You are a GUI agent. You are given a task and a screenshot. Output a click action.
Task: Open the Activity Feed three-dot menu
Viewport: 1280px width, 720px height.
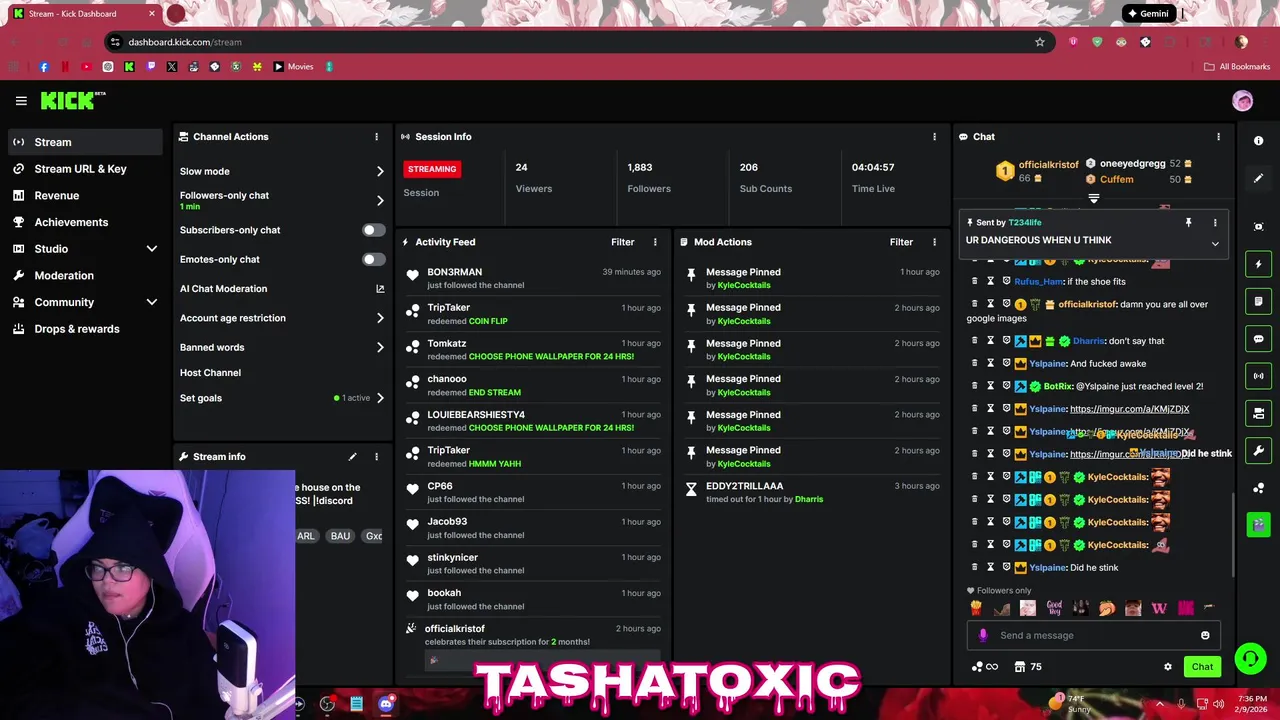pos(655,242)
